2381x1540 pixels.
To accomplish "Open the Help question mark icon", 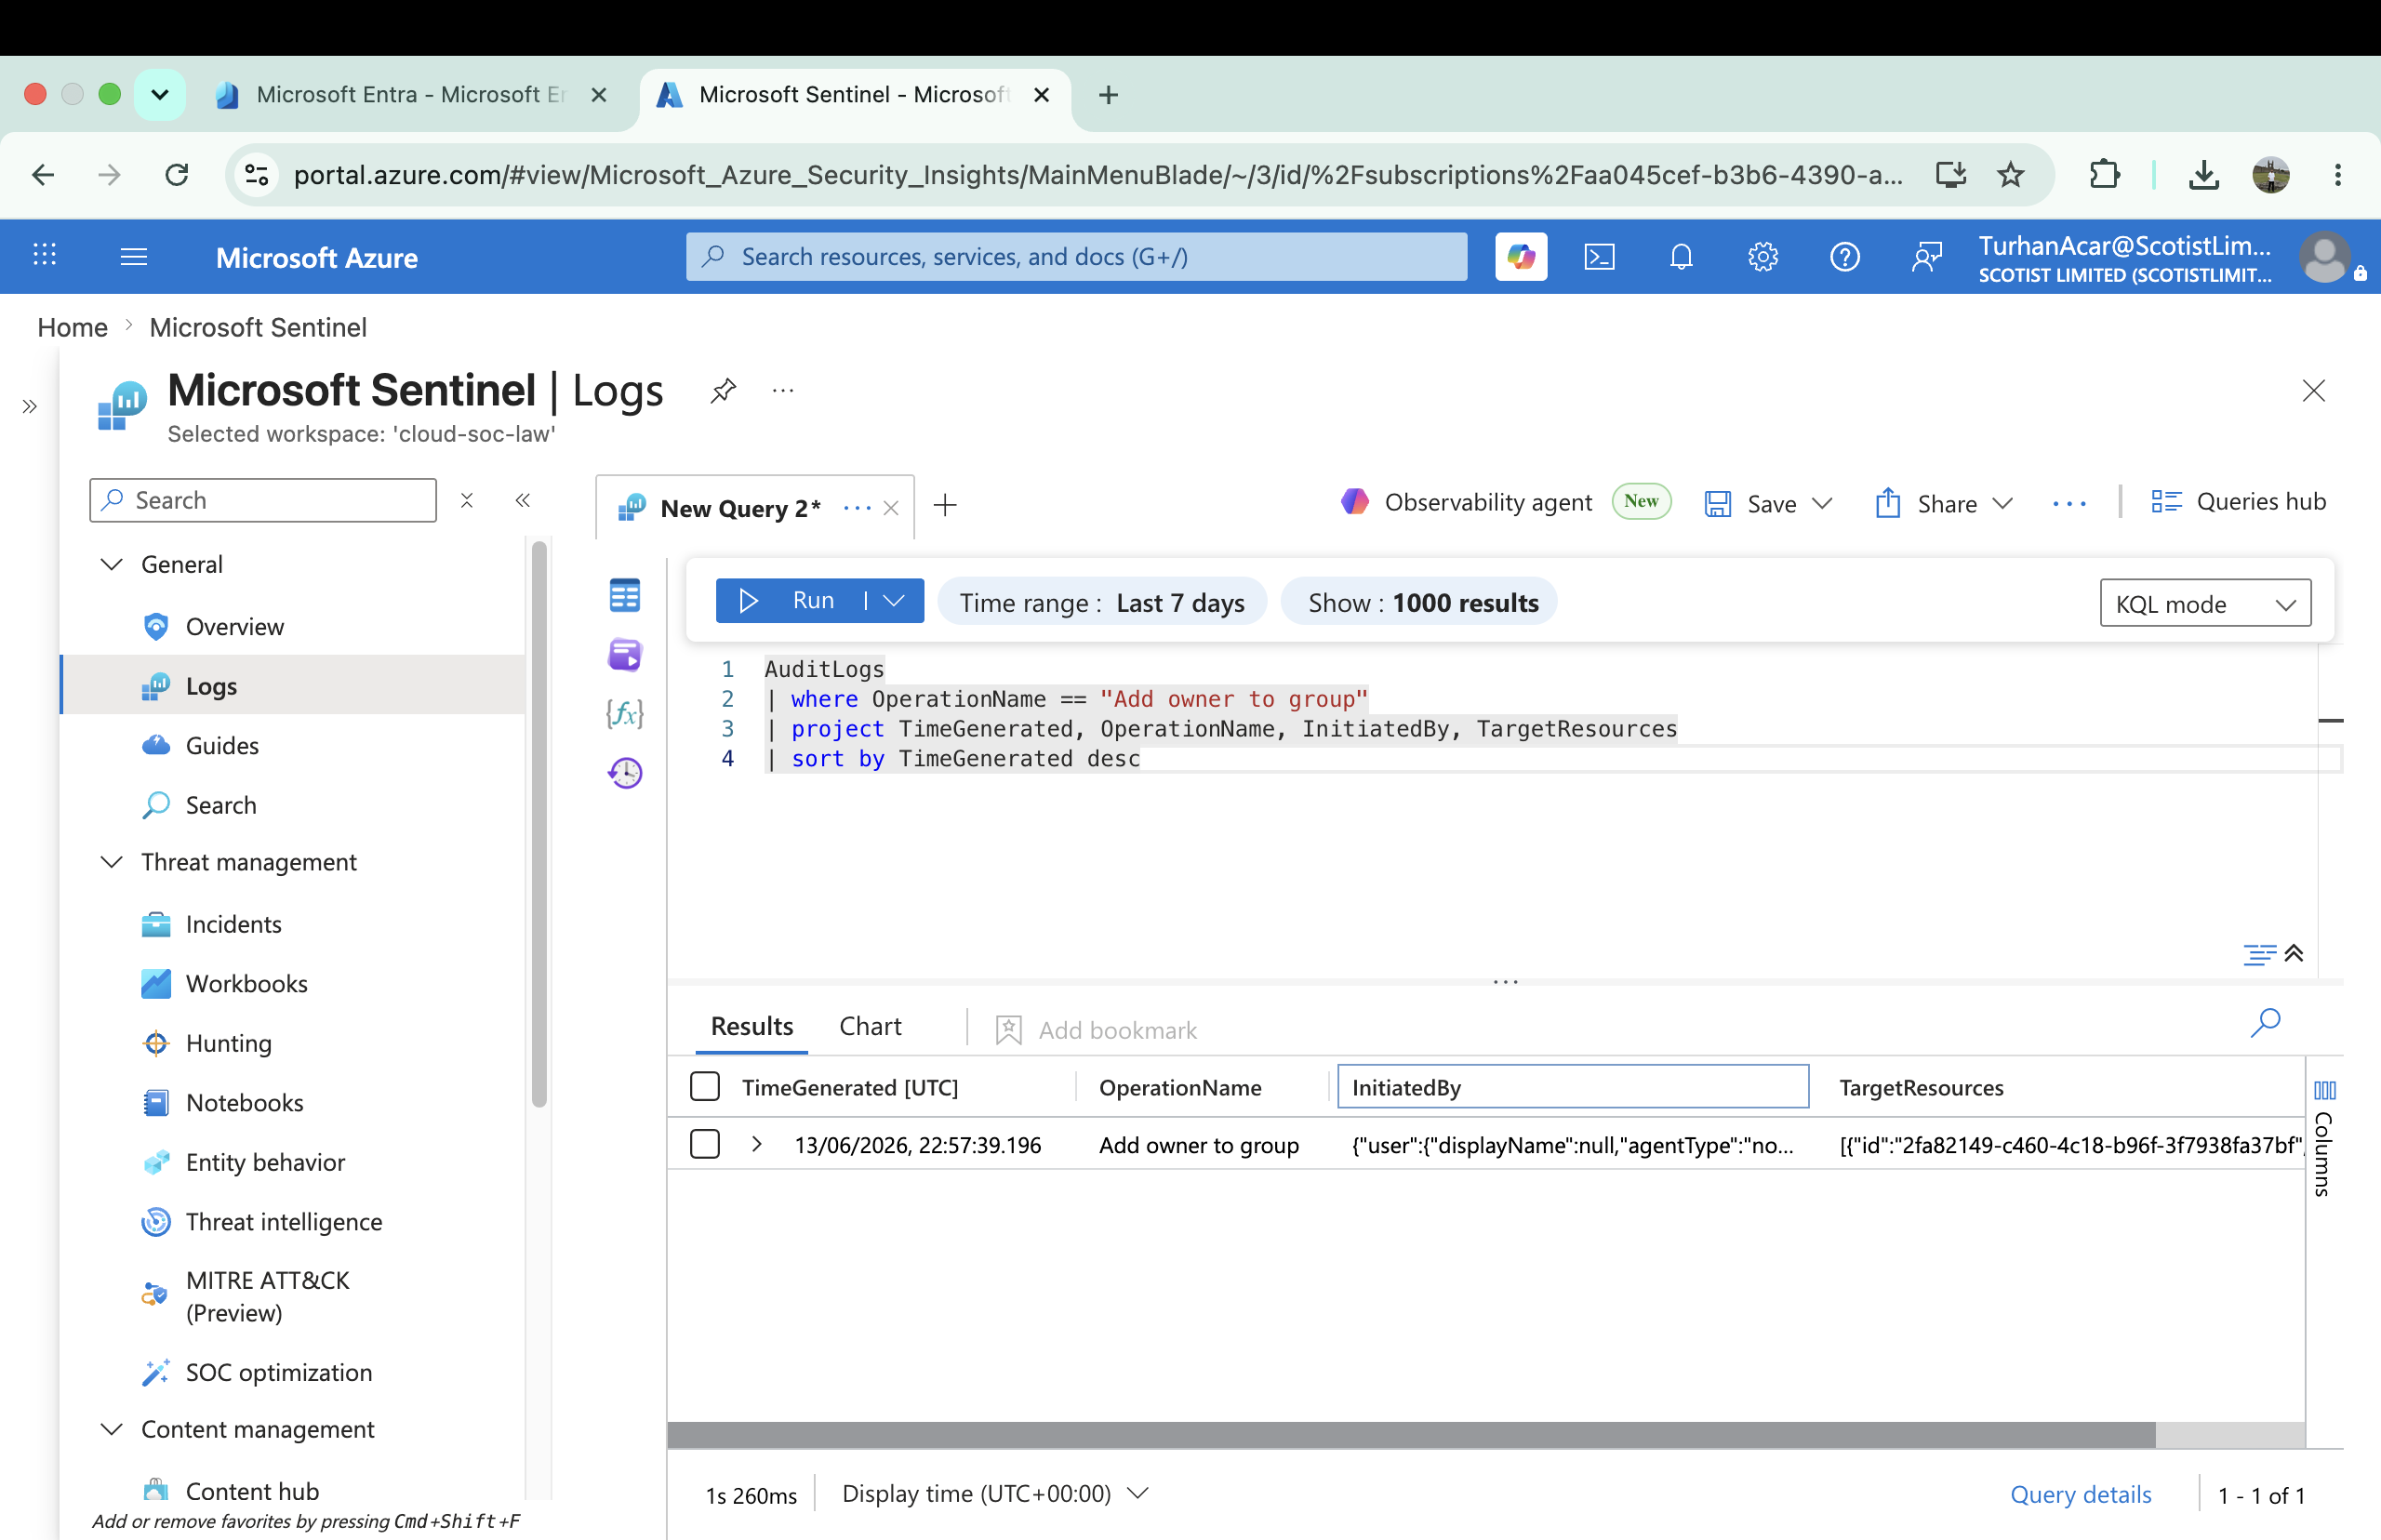I will [1844, 257].
